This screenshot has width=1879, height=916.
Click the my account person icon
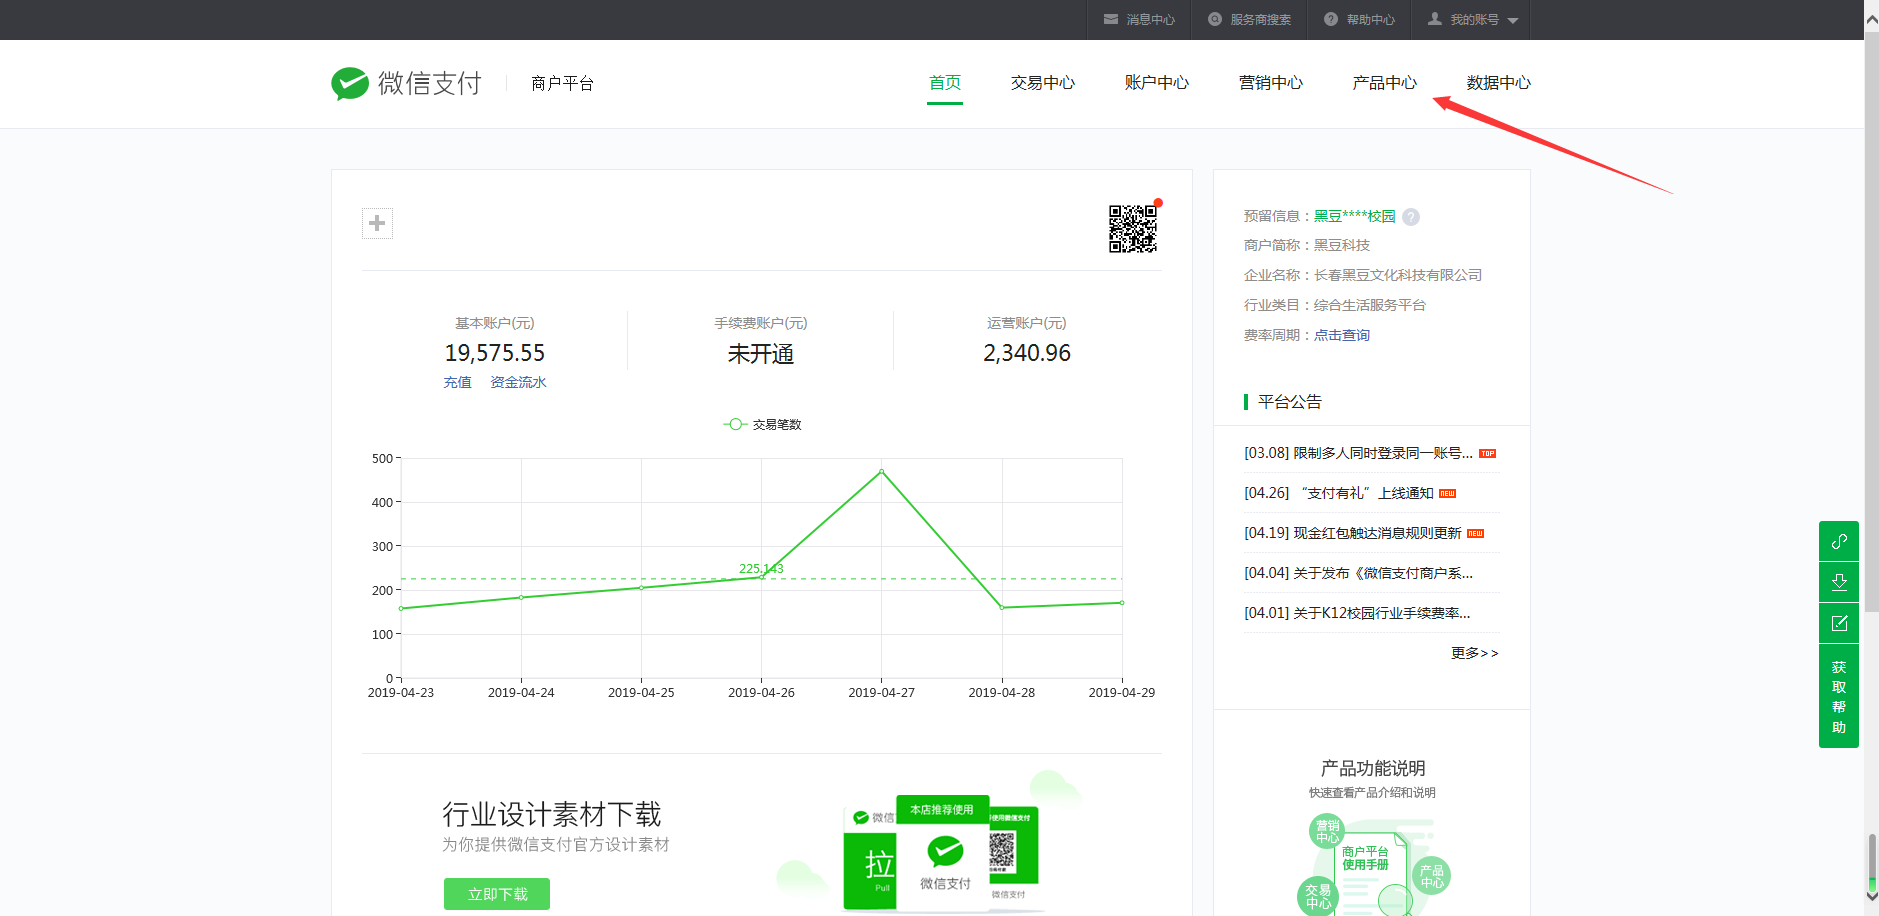click(x=1434, y=19)
